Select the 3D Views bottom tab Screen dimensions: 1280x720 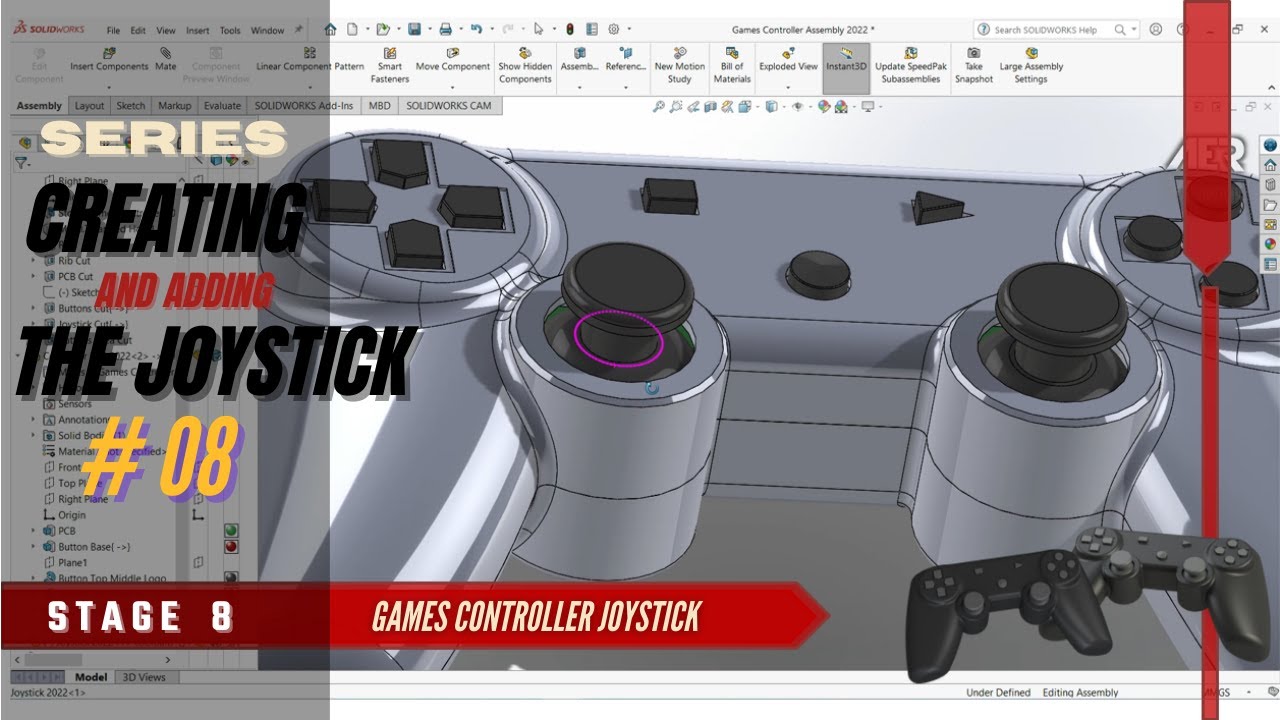(144, 677)
